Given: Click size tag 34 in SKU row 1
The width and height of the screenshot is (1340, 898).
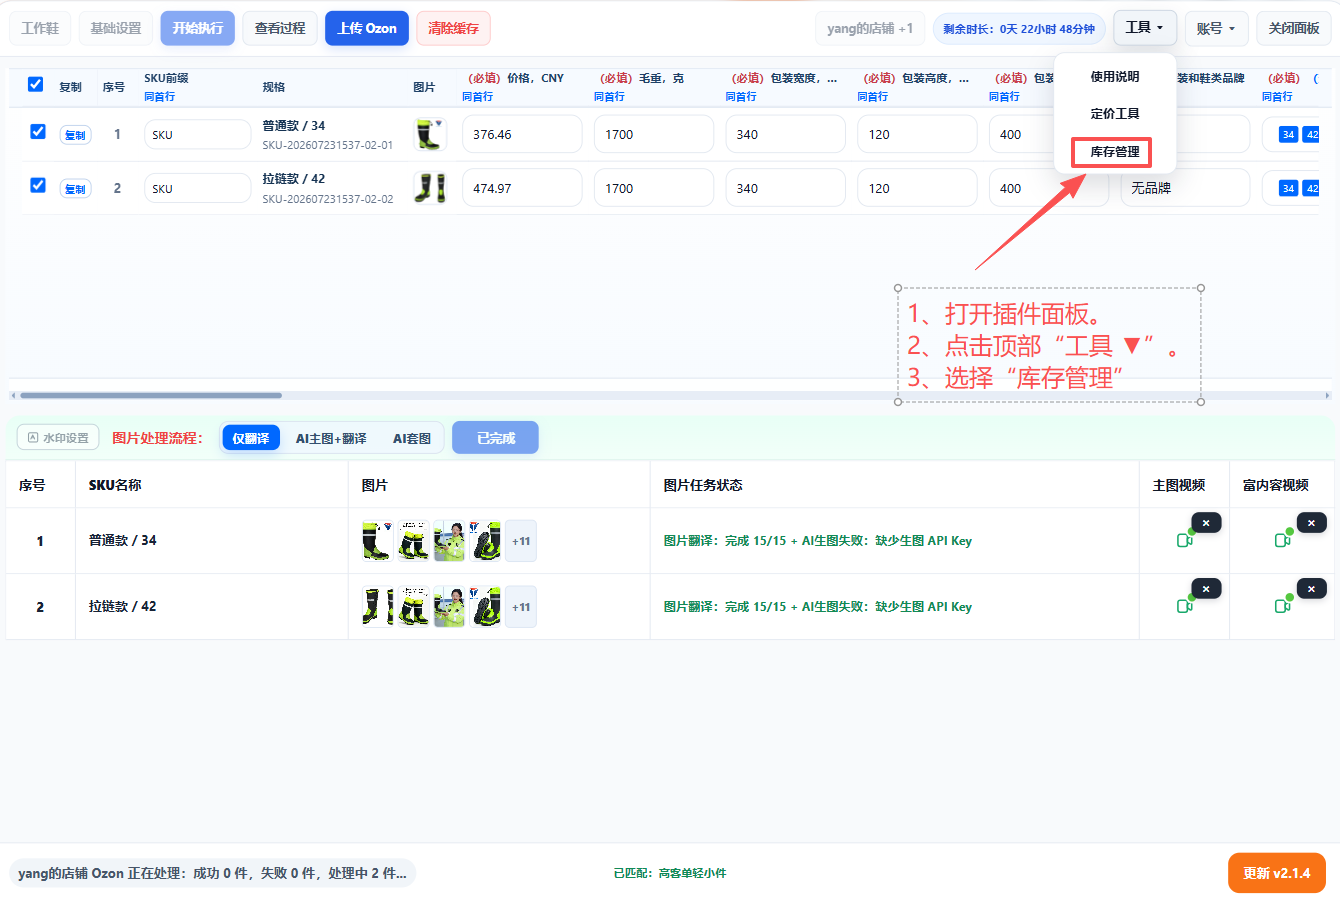Looking at the screenshot, I should 1288,134.
